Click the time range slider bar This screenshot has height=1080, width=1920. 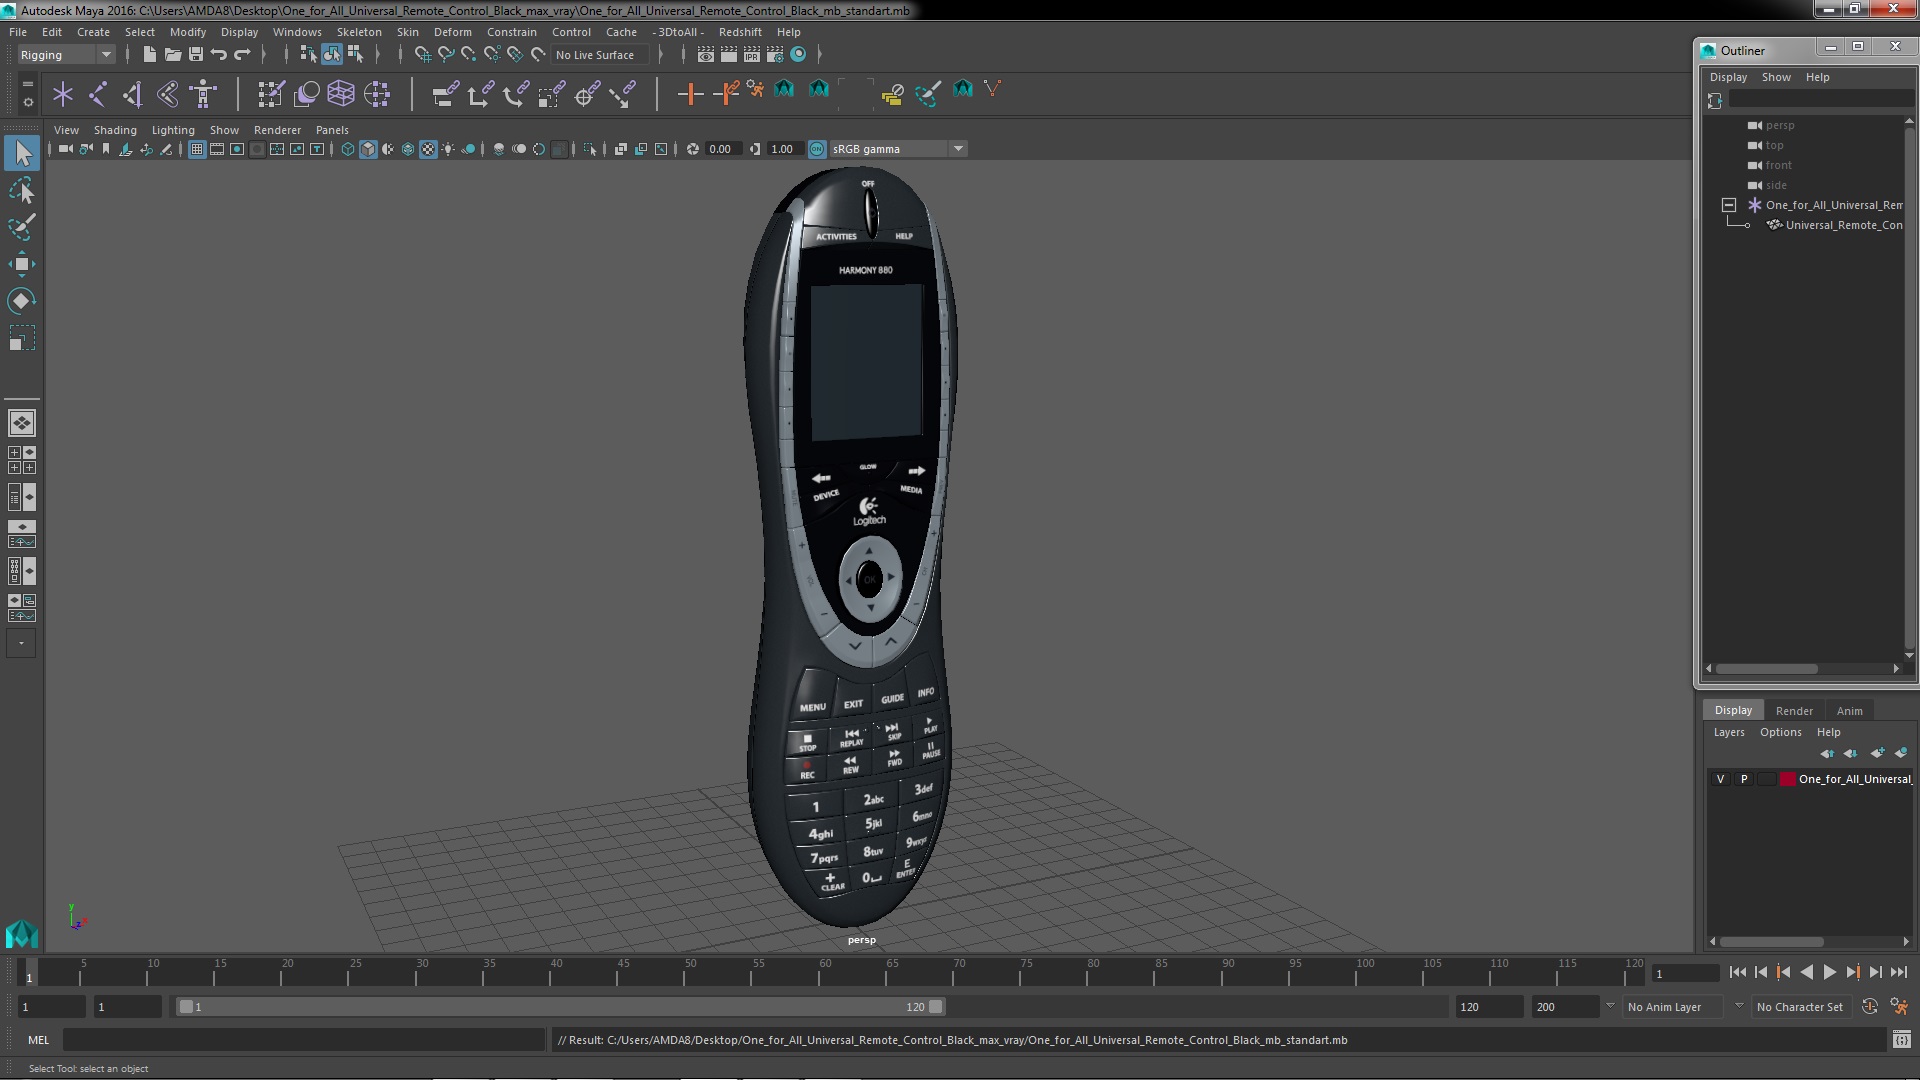pos(560,1007)
